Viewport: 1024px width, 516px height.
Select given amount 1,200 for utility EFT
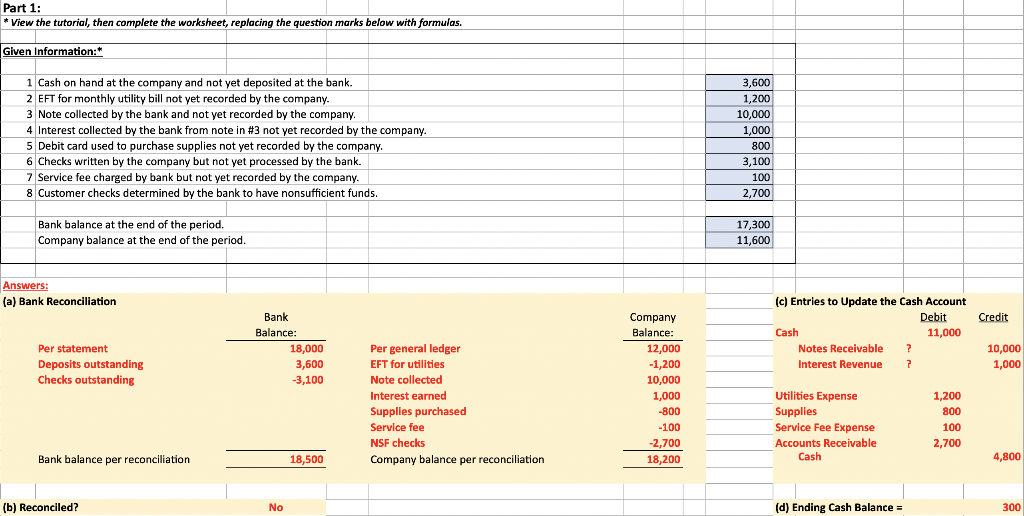tap(740, 99)
